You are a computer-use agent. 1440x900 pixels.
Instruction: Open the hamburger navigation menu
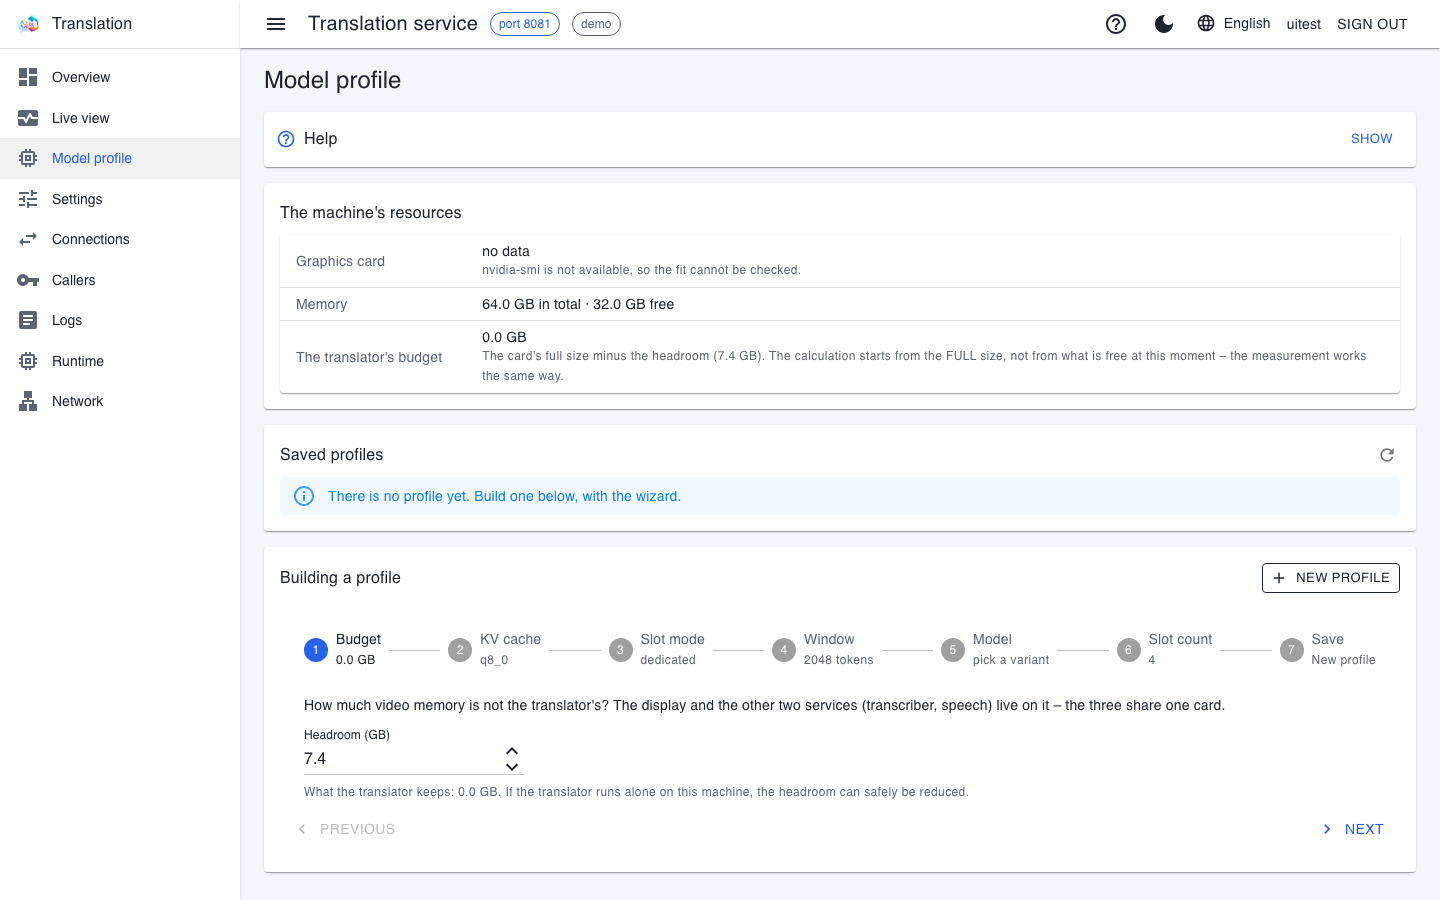[x=276, y=24]
